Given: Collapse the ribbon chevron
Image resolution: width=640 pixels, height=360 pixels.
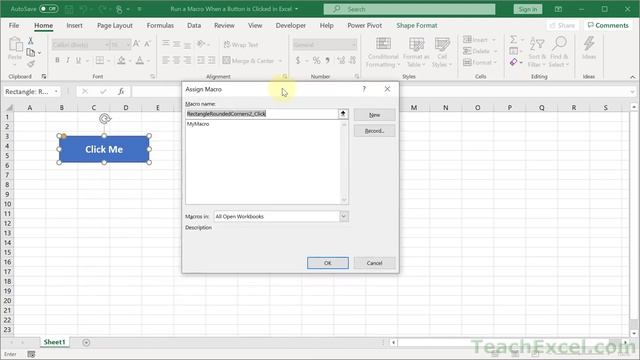Looking at the screenshot, I should (633, 77).
